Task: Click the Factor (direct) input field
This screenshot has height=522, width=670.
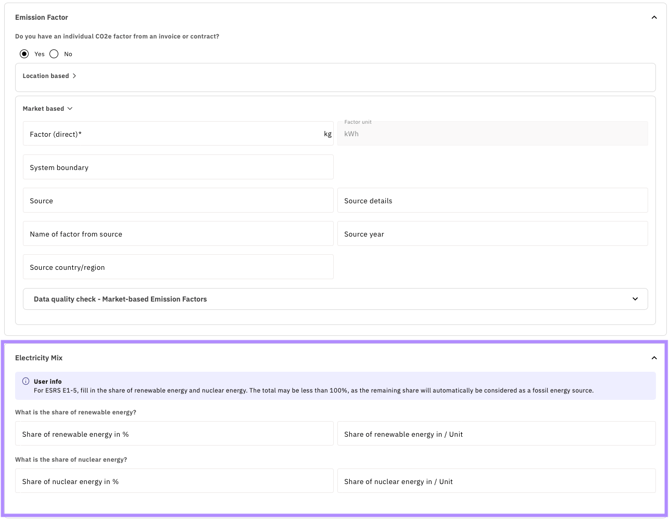Action: coord(178,134)
